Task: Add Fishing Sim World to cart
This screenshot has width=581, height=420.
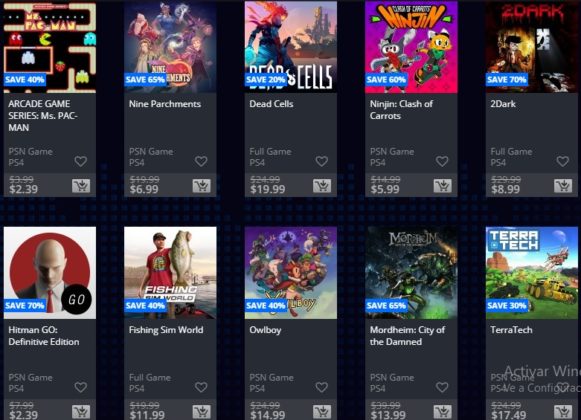Action: point(201,412)
